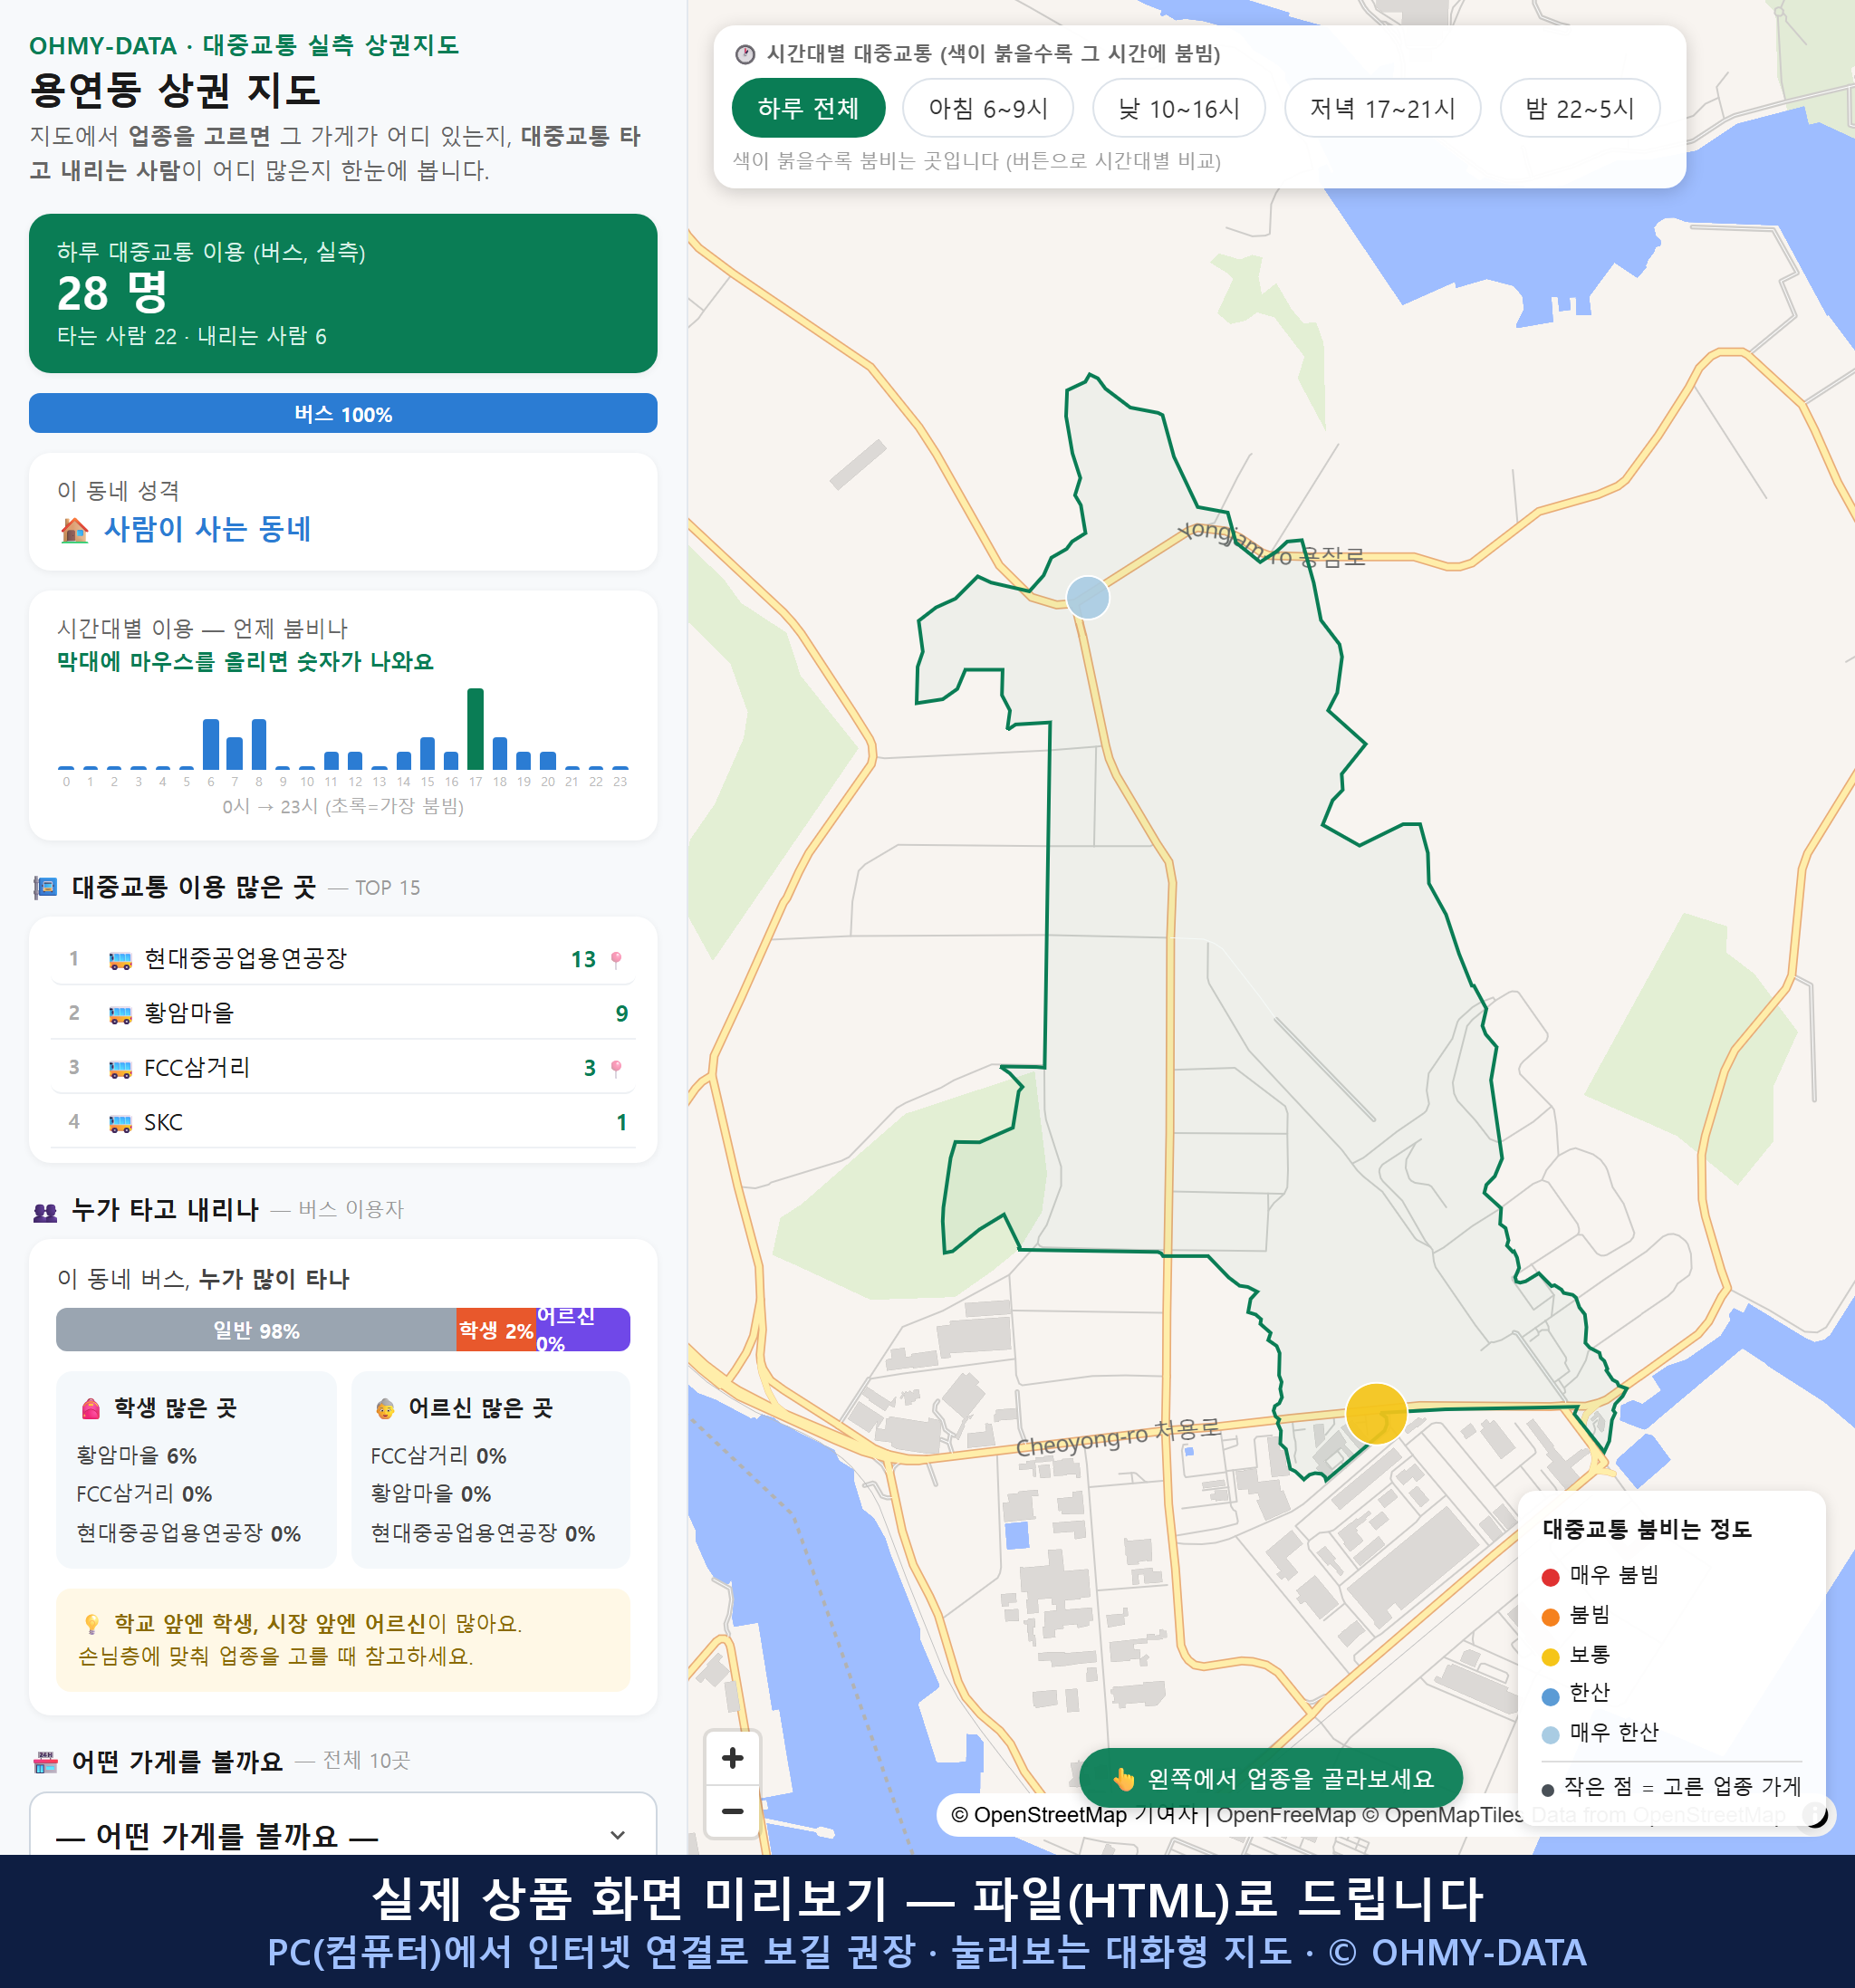This screenshot has width=1855, height=1988.
Task: Open the OpenMapTiles attribution link
Action: point(1442,1814)
